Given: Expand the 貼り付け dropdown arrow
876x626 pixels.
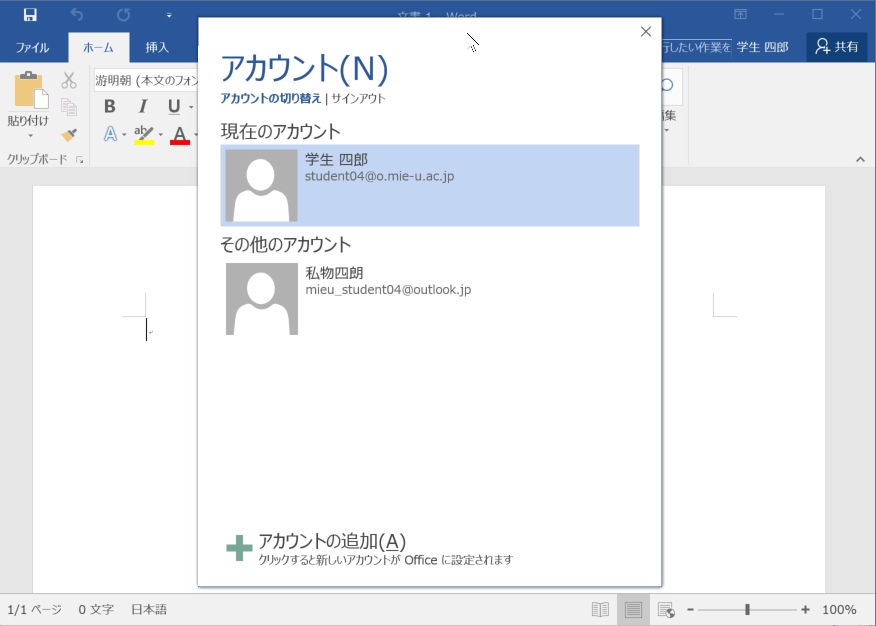Looking at the screenshot, I should click(30, 136).
